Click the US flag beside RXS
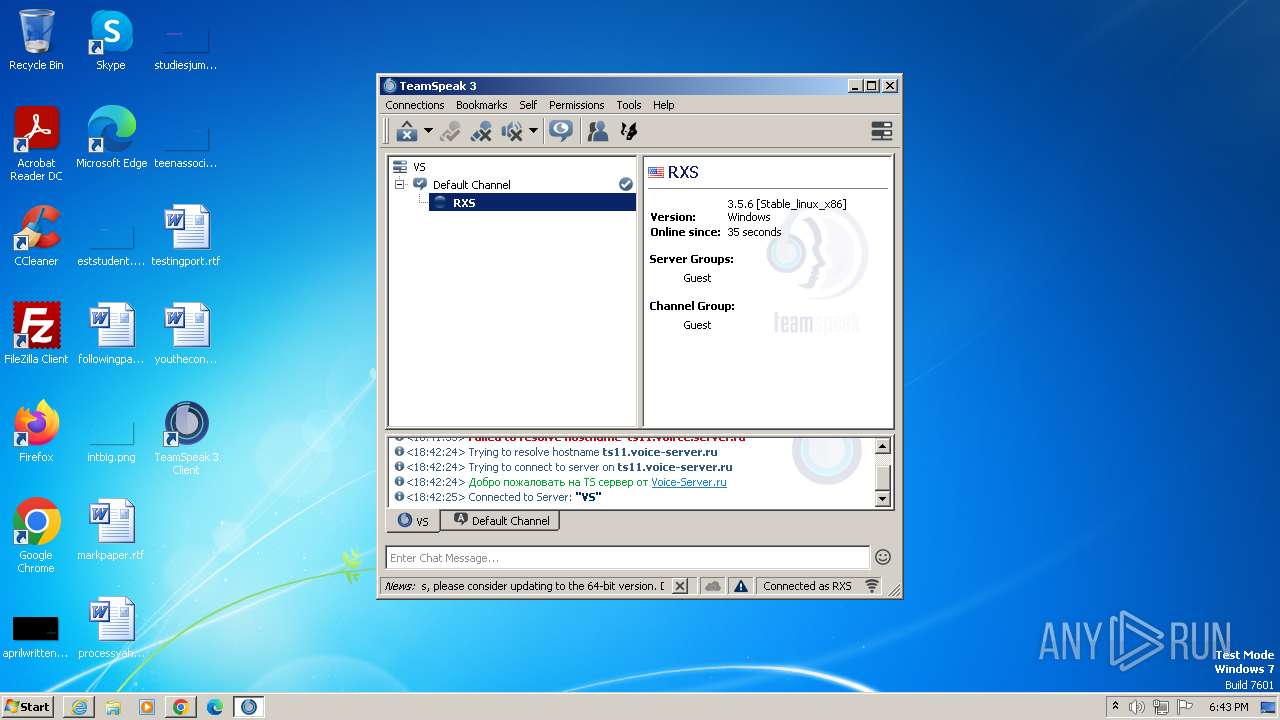 tap(656, 173)
